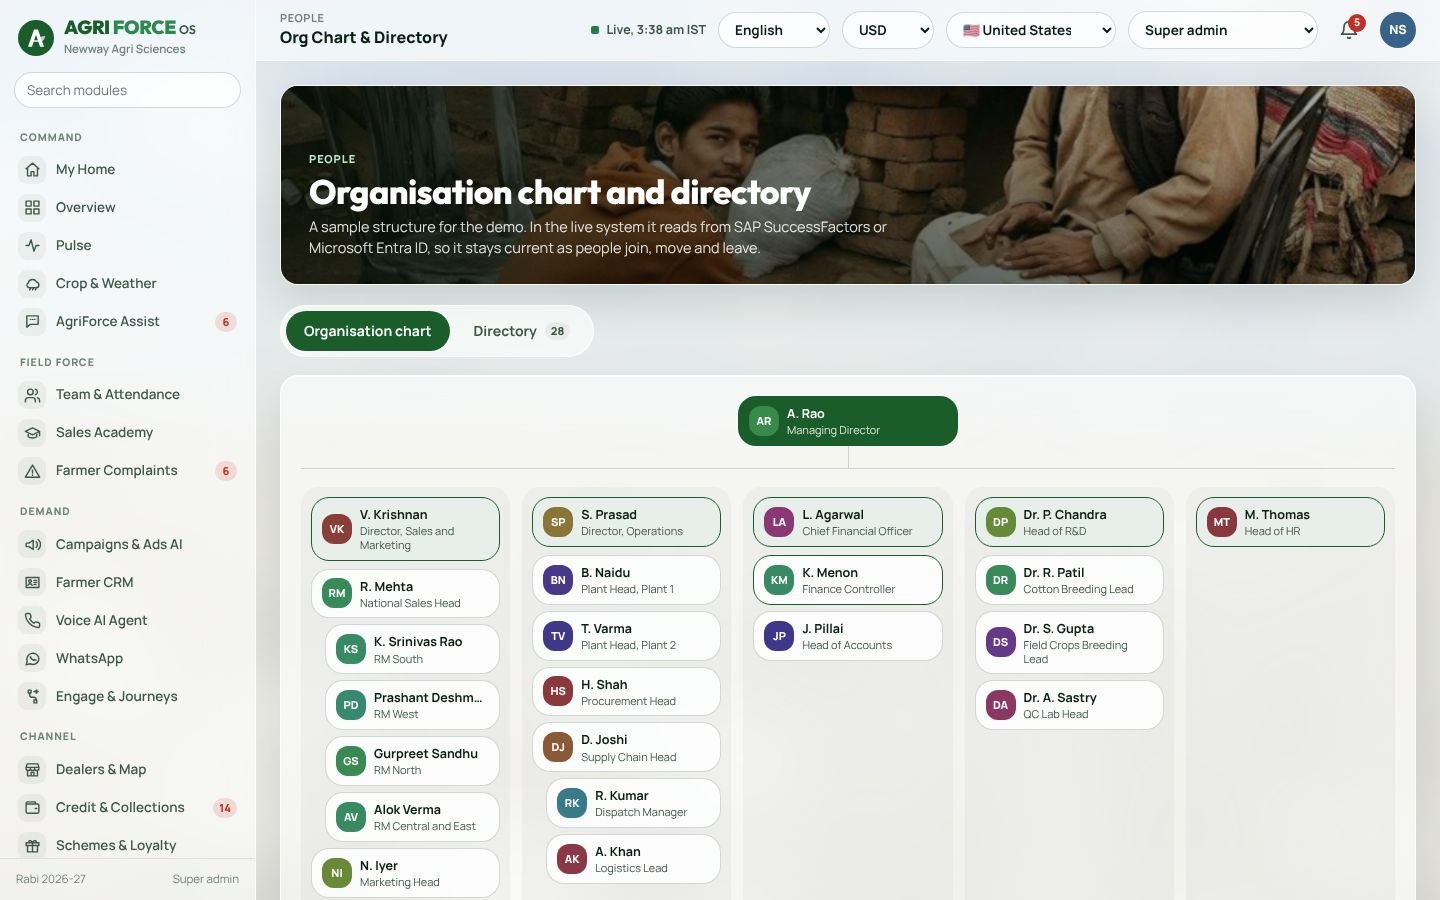Select Crop & Weather cloud icon
Viewport: 1440px width, 900px height.
pos(33,284)
